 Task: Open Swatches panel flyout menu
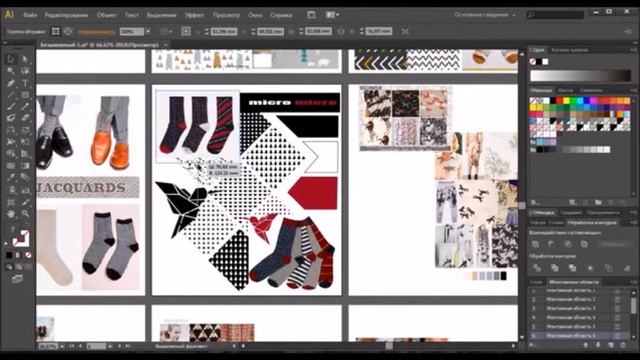(x=633, y=90)
